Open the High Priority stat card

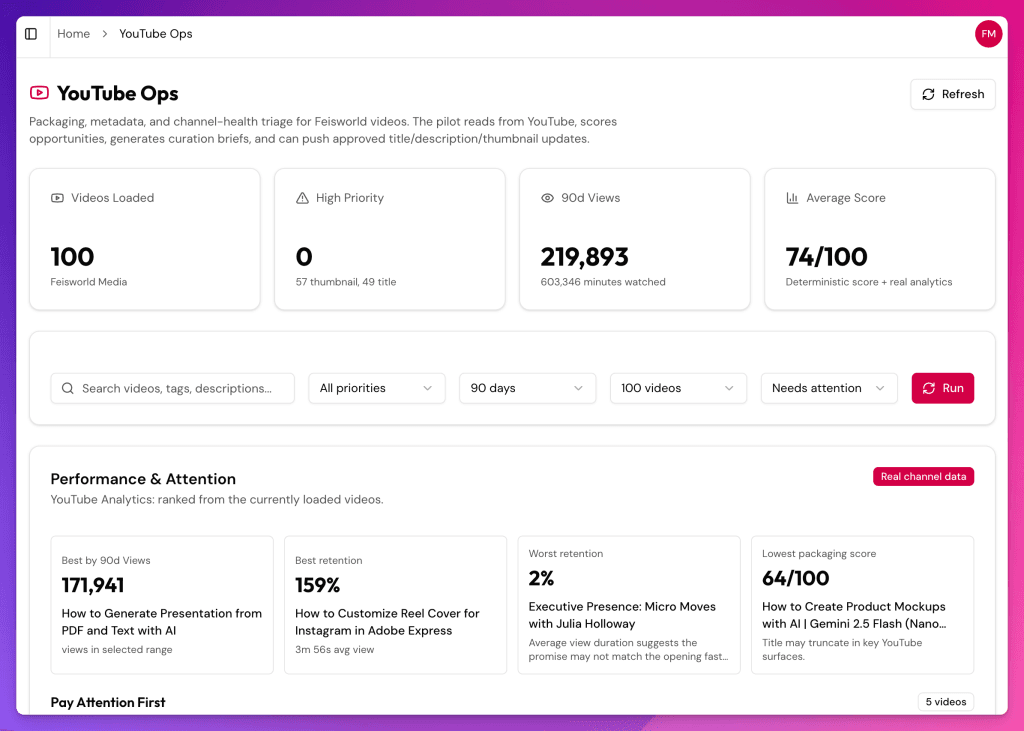click(x=390, y=239)
